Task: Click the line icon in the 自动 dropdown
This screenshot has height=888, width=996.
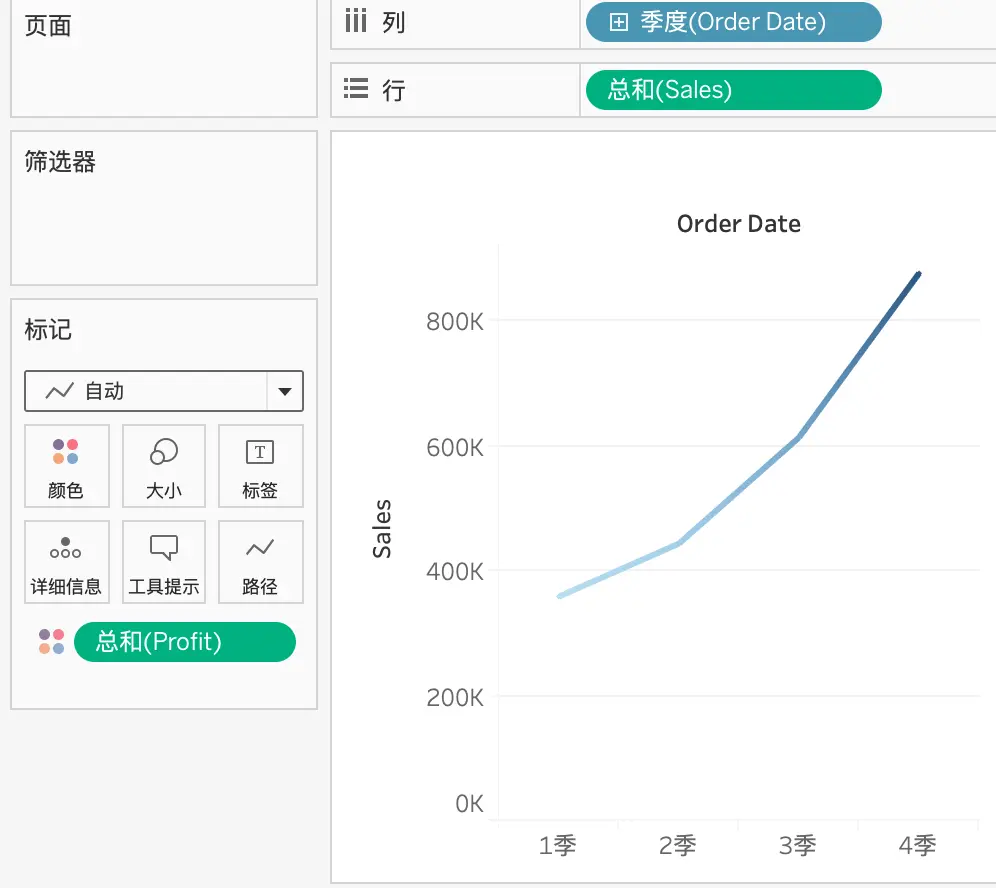Action: [x=60, y=391]
